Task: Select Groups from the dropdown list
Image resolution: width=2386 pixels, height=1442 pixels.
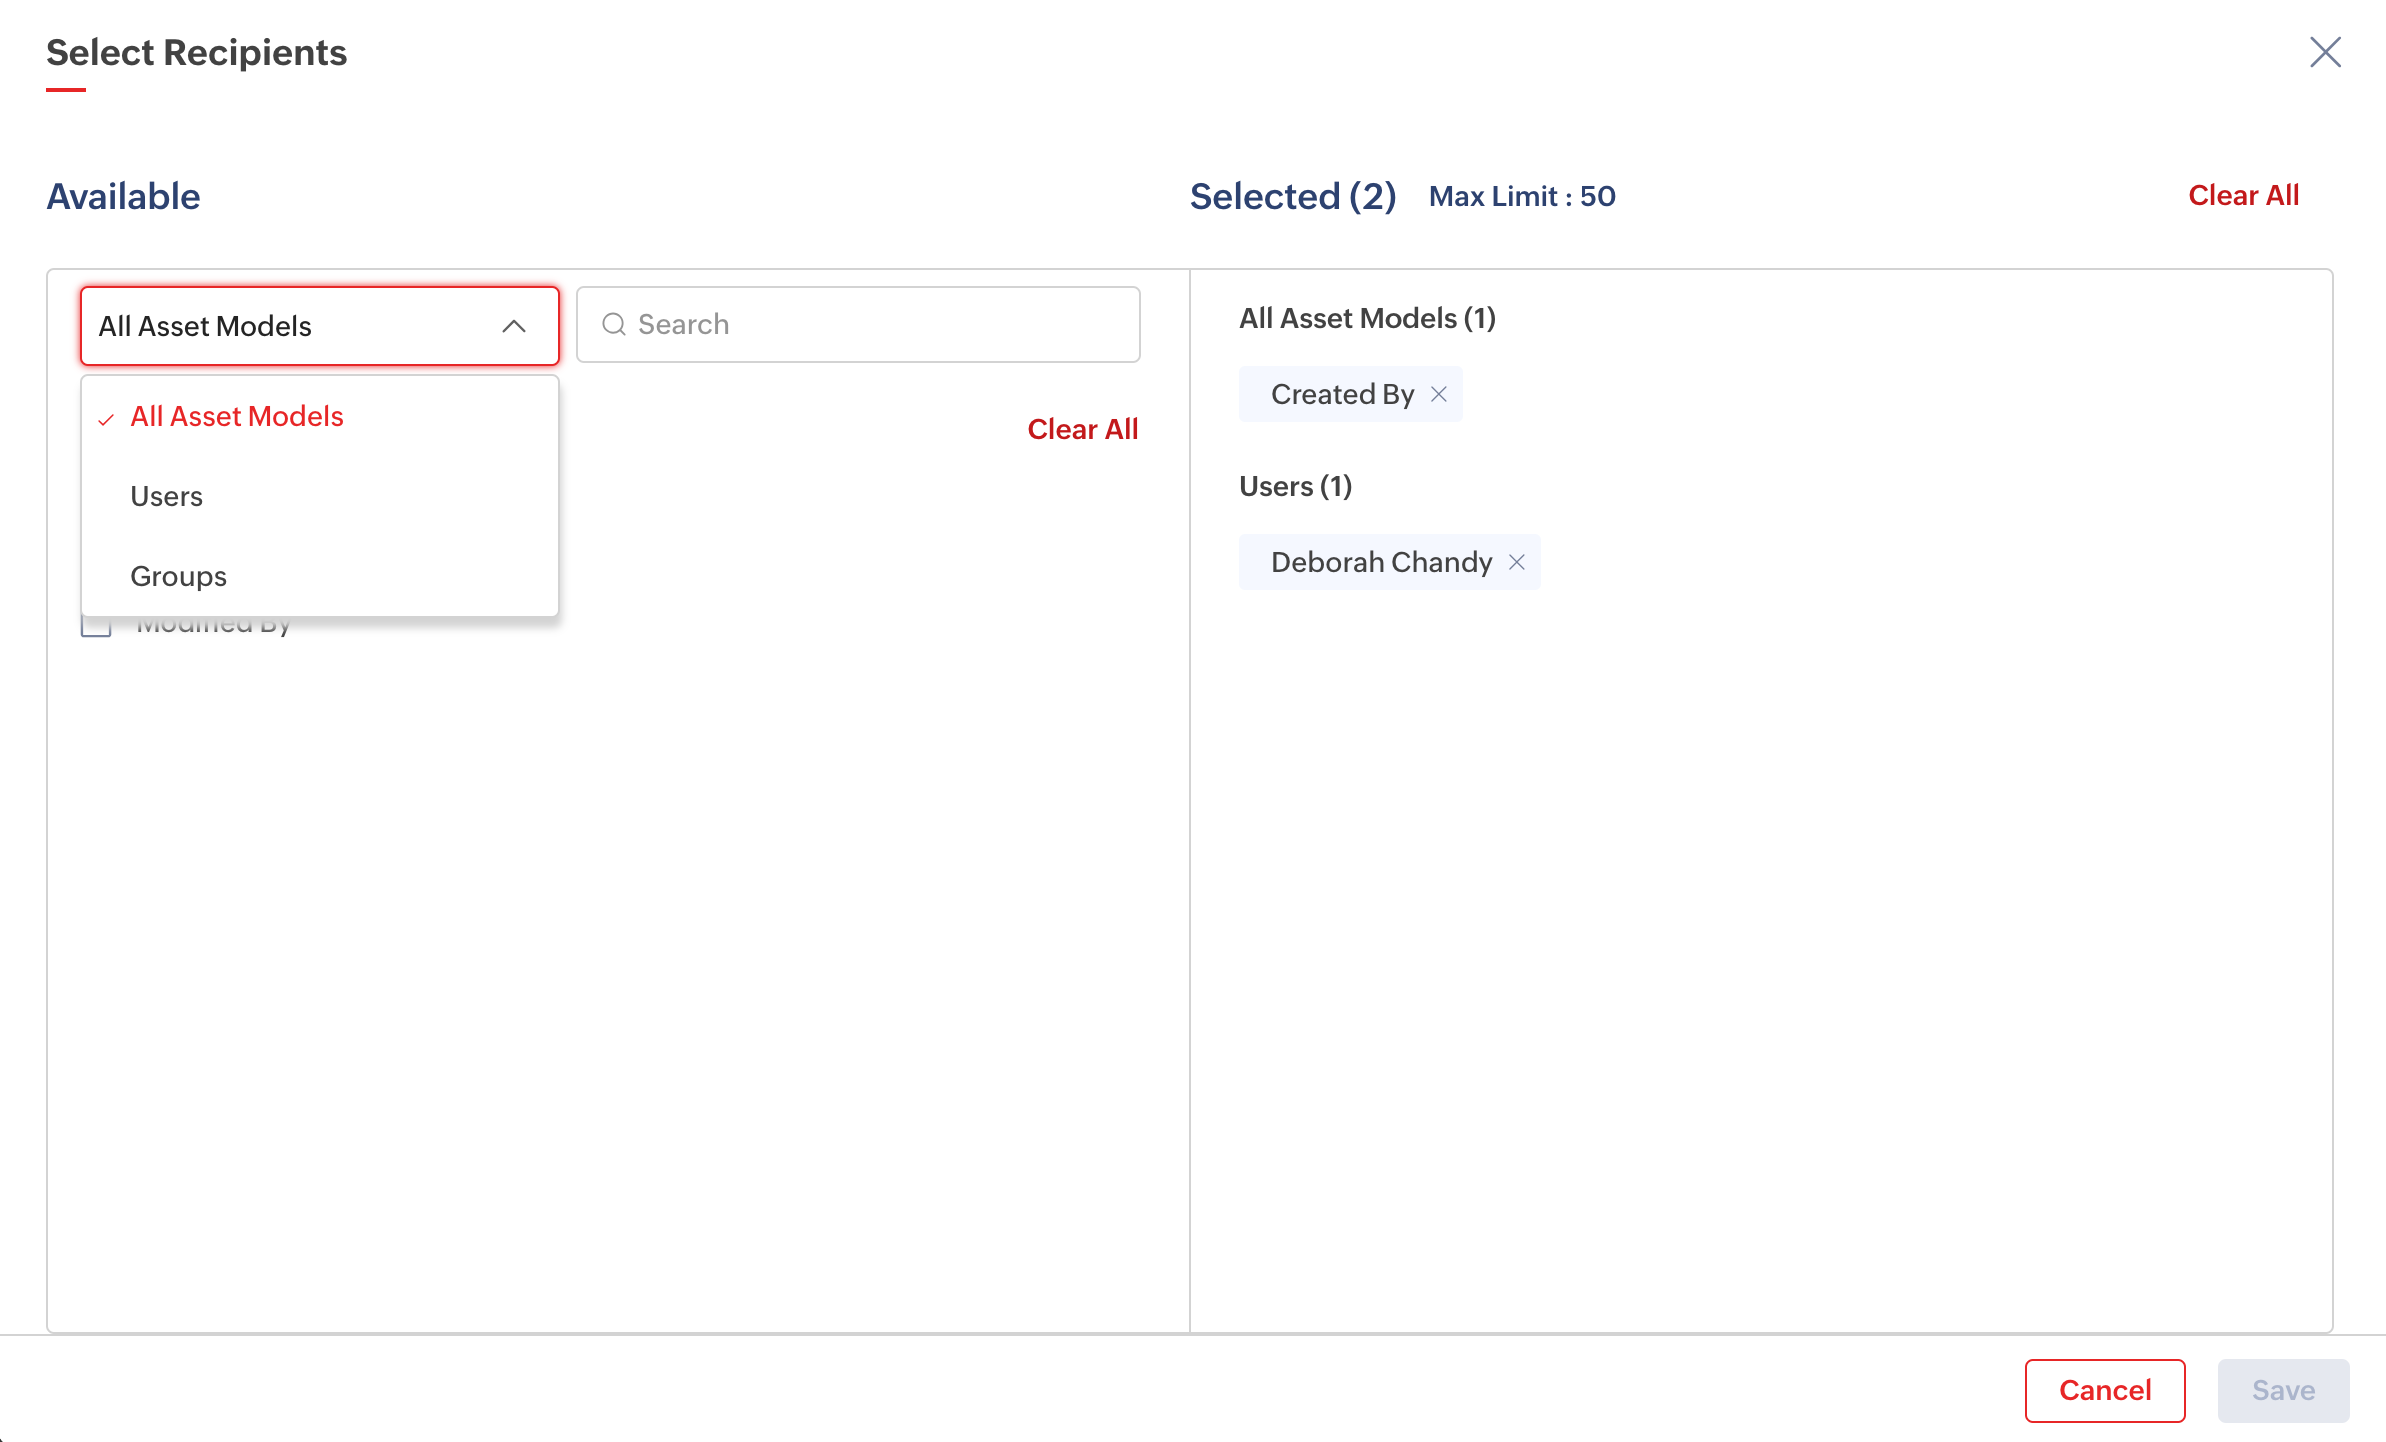Action: click(x=179, y=576)
